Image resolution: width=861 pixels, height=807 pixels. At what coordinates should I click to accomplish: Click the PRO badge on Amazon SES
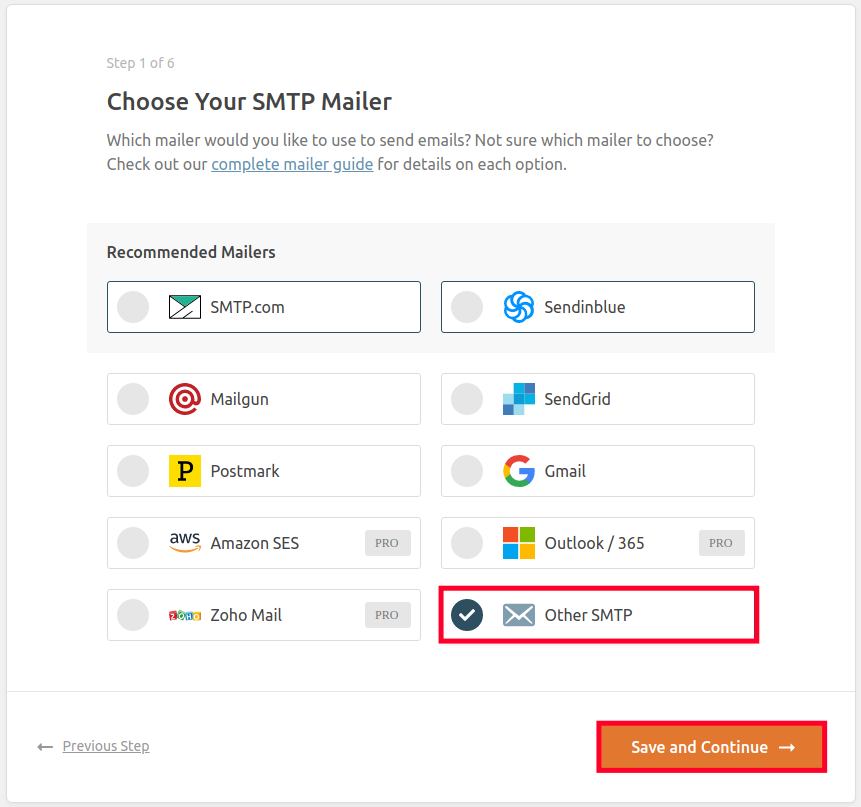(x=387, y=543)
